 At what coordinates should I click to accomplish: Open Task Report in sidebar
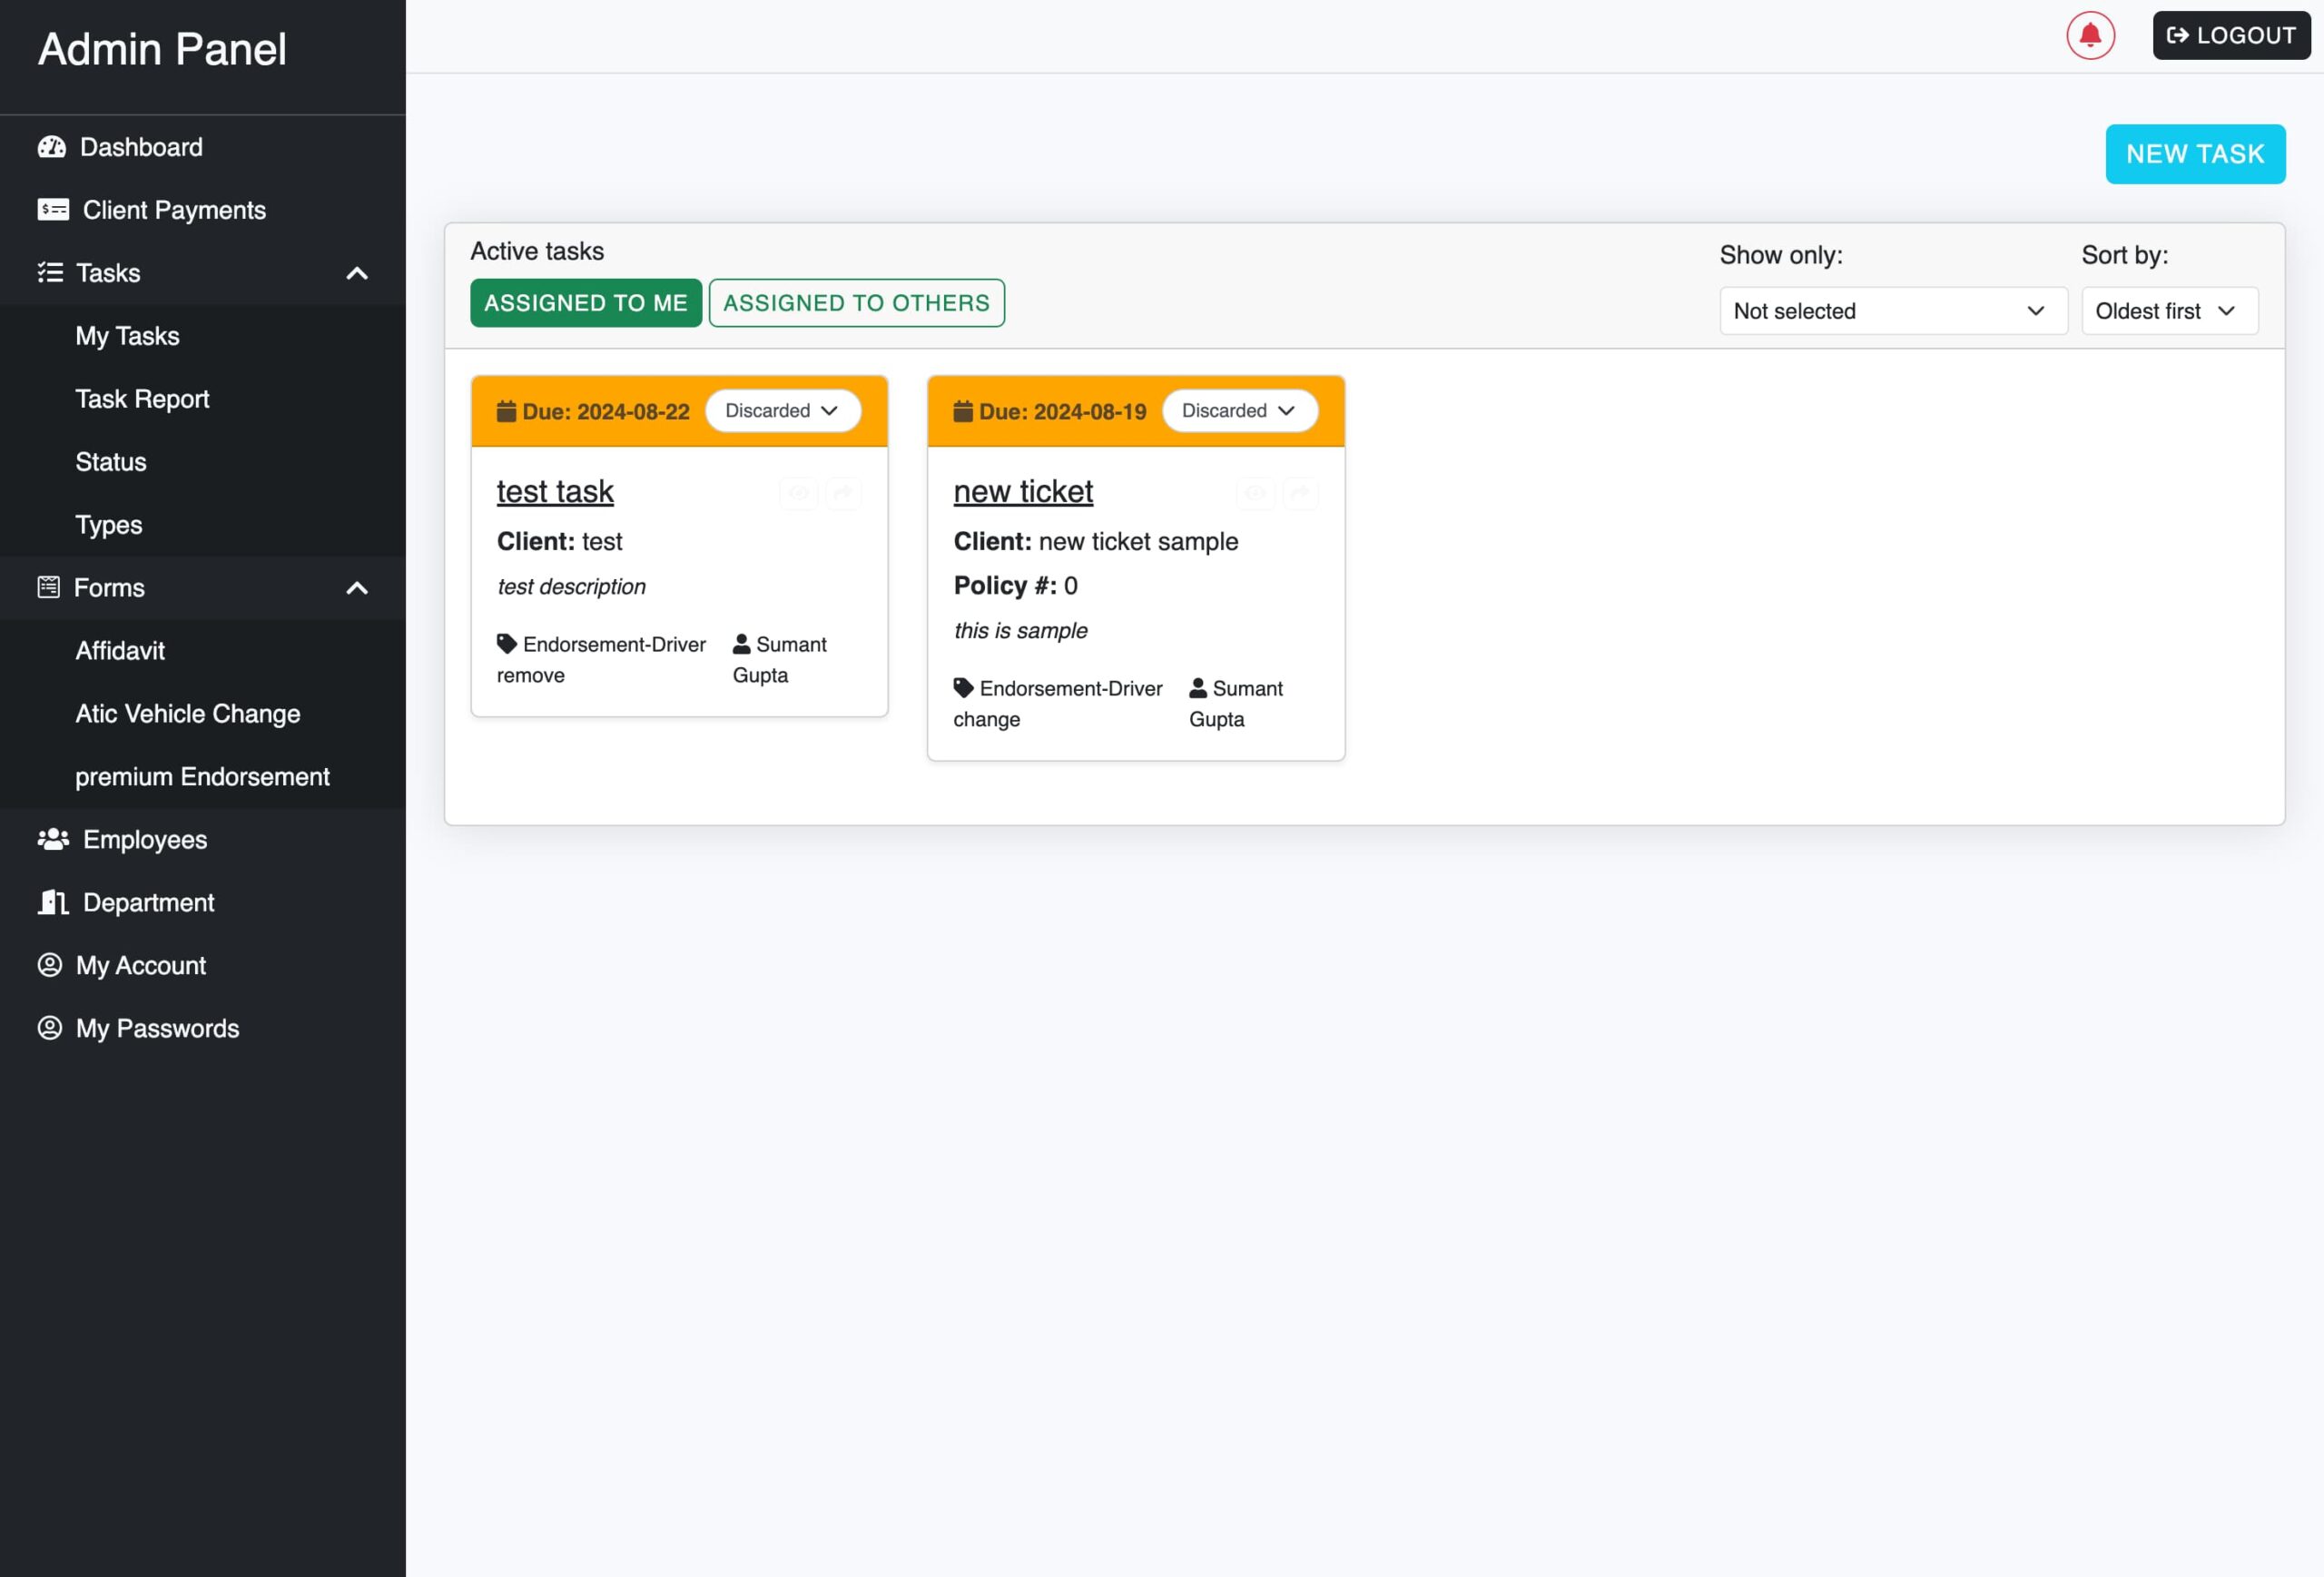(x=142, y=399)
